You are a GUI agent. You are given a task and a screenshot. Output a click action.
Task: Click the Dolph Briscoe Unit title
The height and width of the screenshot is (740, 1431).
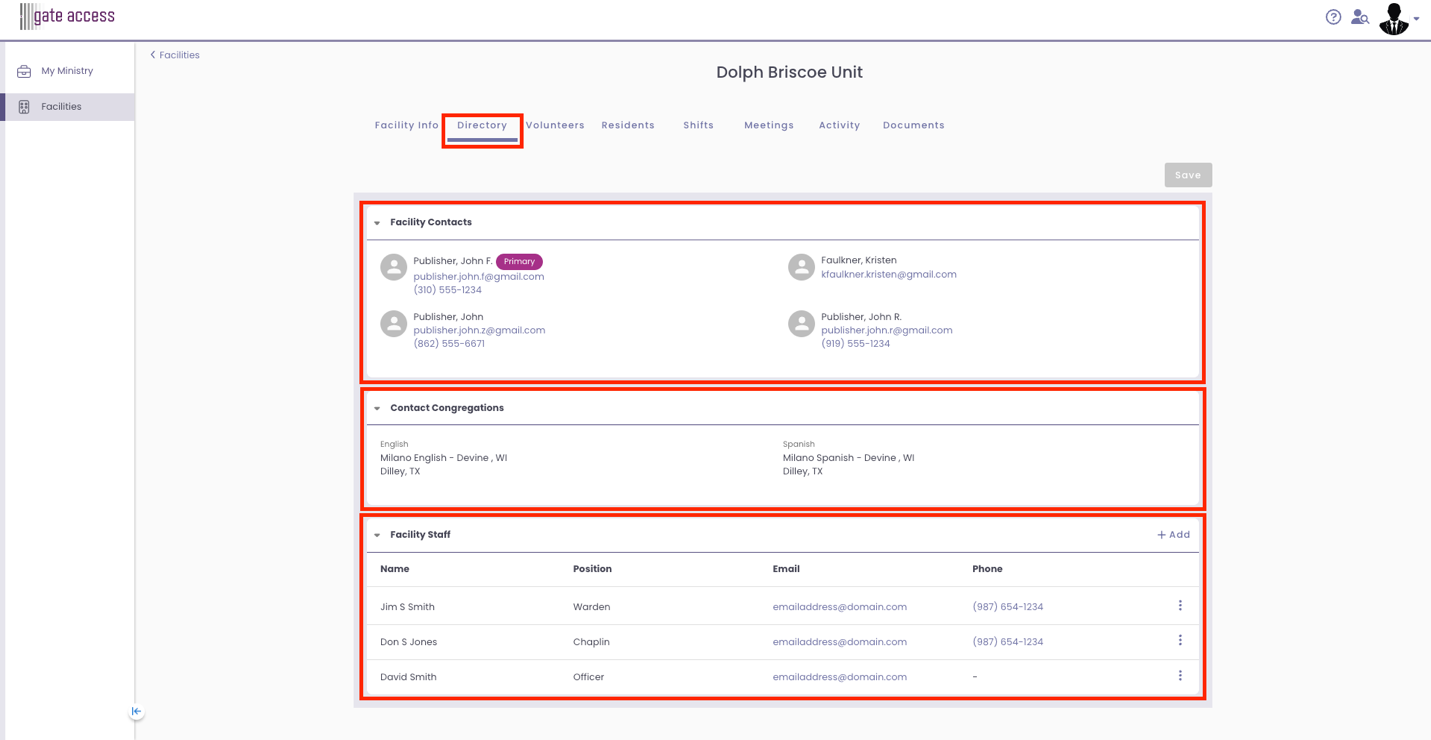[x=789, y=72]
